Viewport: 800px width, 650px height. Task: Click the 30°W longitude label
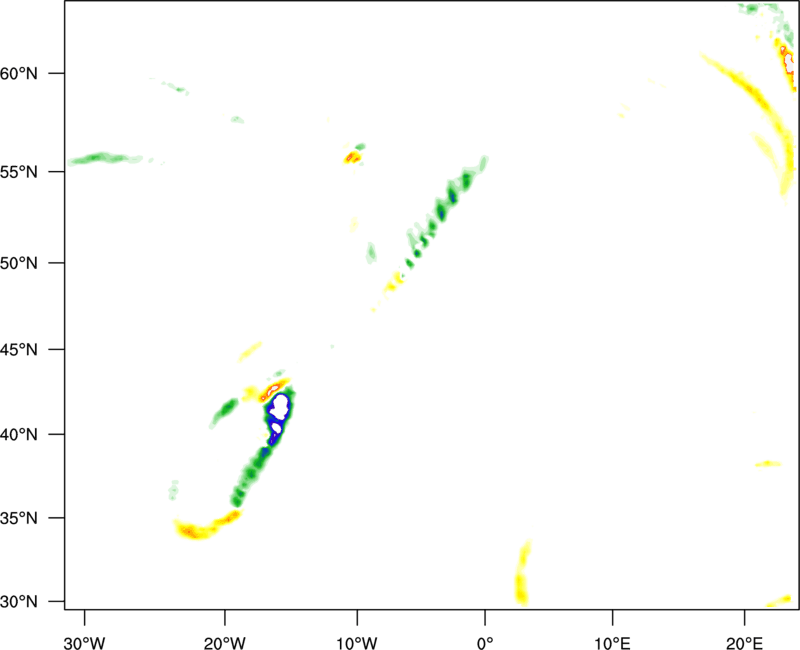point(84,643)
